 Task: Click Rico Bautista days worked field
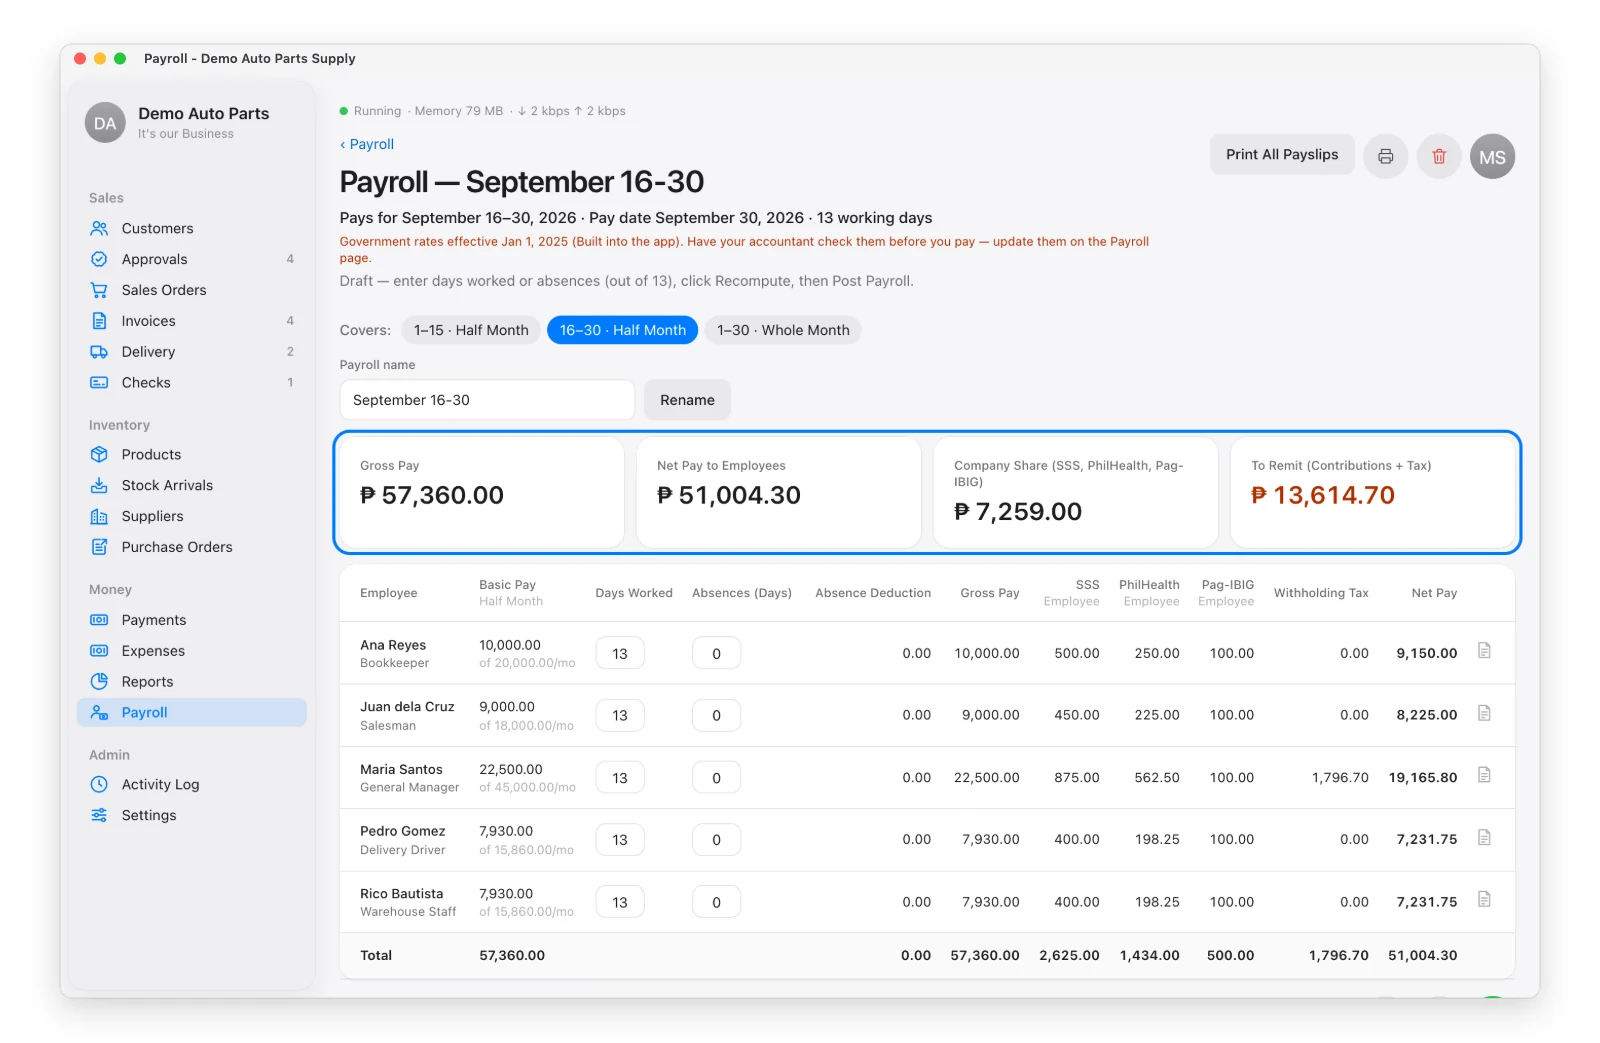[x=620, y=902]
